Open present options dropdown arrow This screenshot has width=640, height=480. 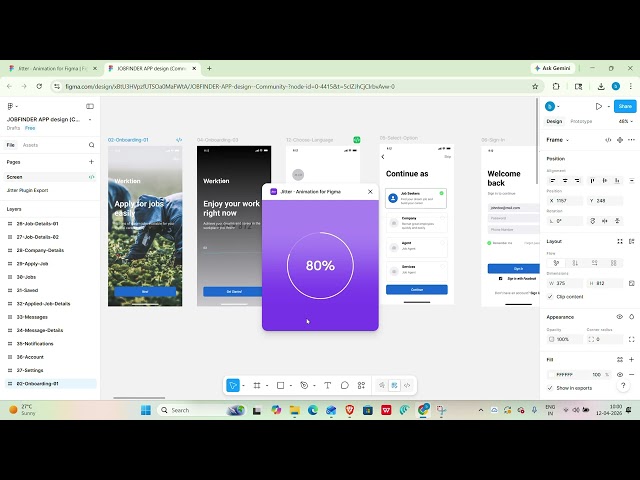(609, 107)
